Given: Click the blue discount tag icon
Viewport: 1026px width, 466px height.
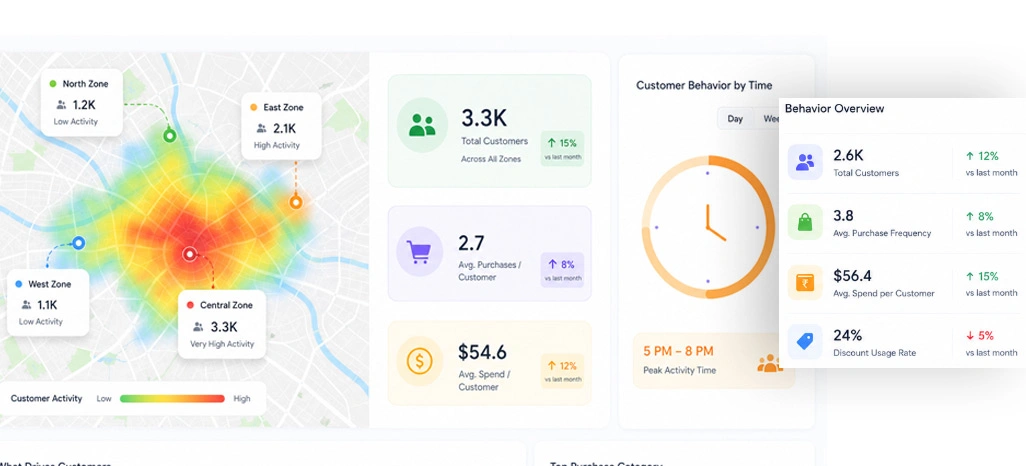Looking at the screenshot, I should (x=805, y=342).
